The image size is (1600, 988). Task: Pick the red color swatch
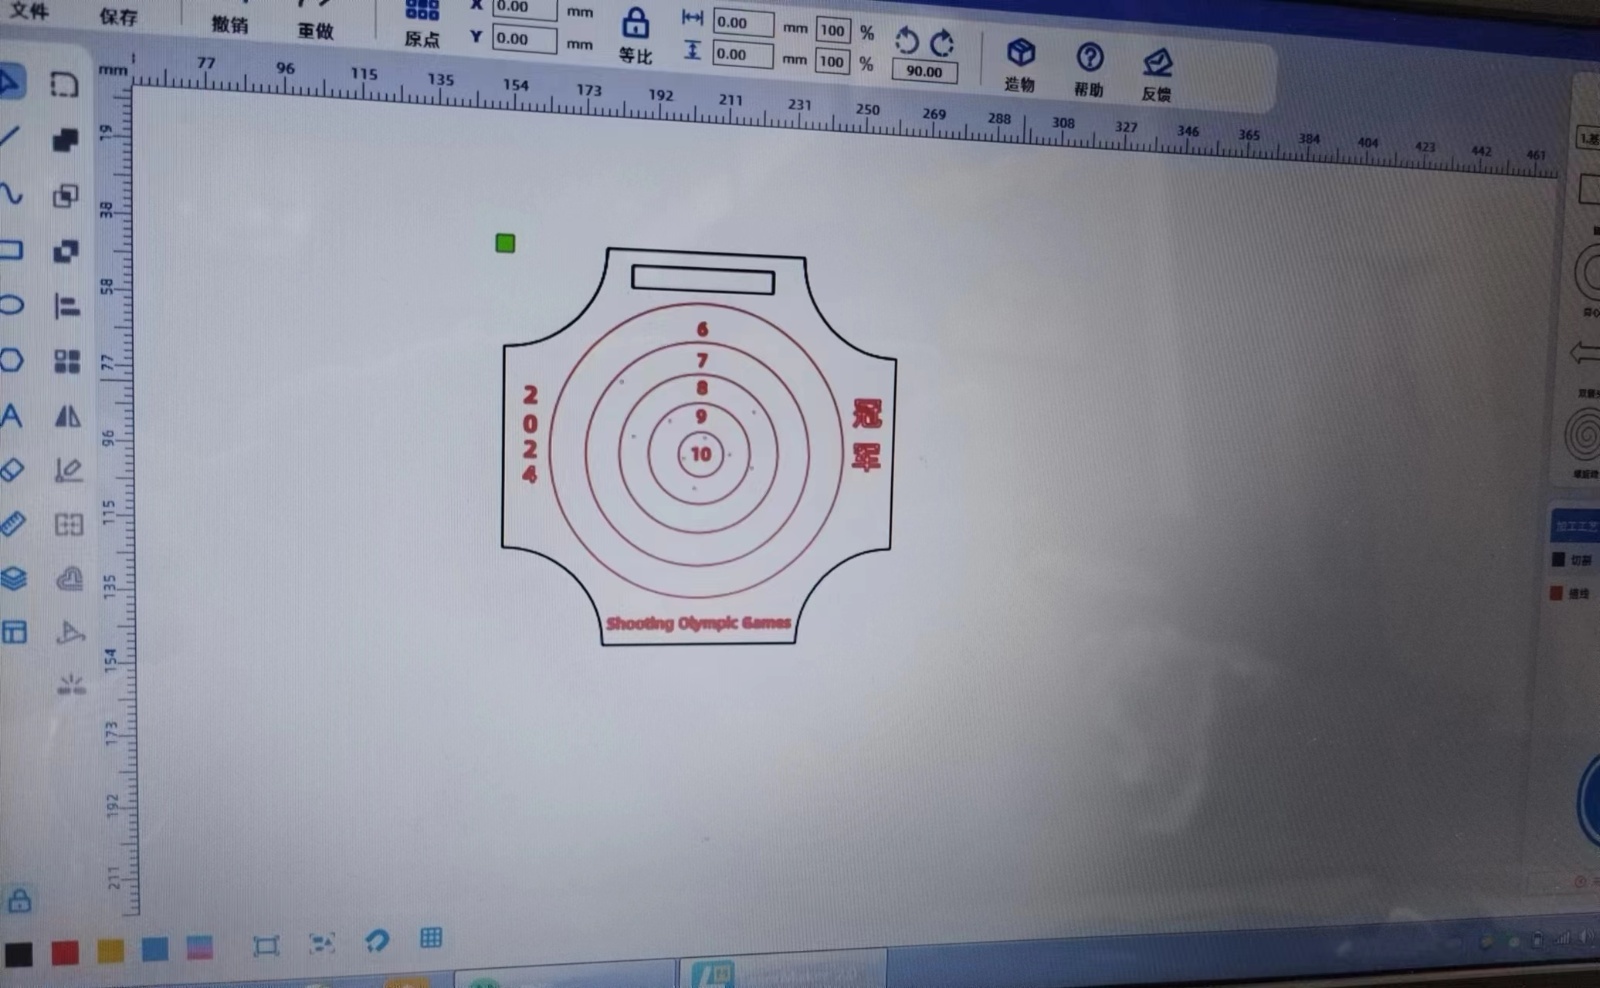click(65, 953)
